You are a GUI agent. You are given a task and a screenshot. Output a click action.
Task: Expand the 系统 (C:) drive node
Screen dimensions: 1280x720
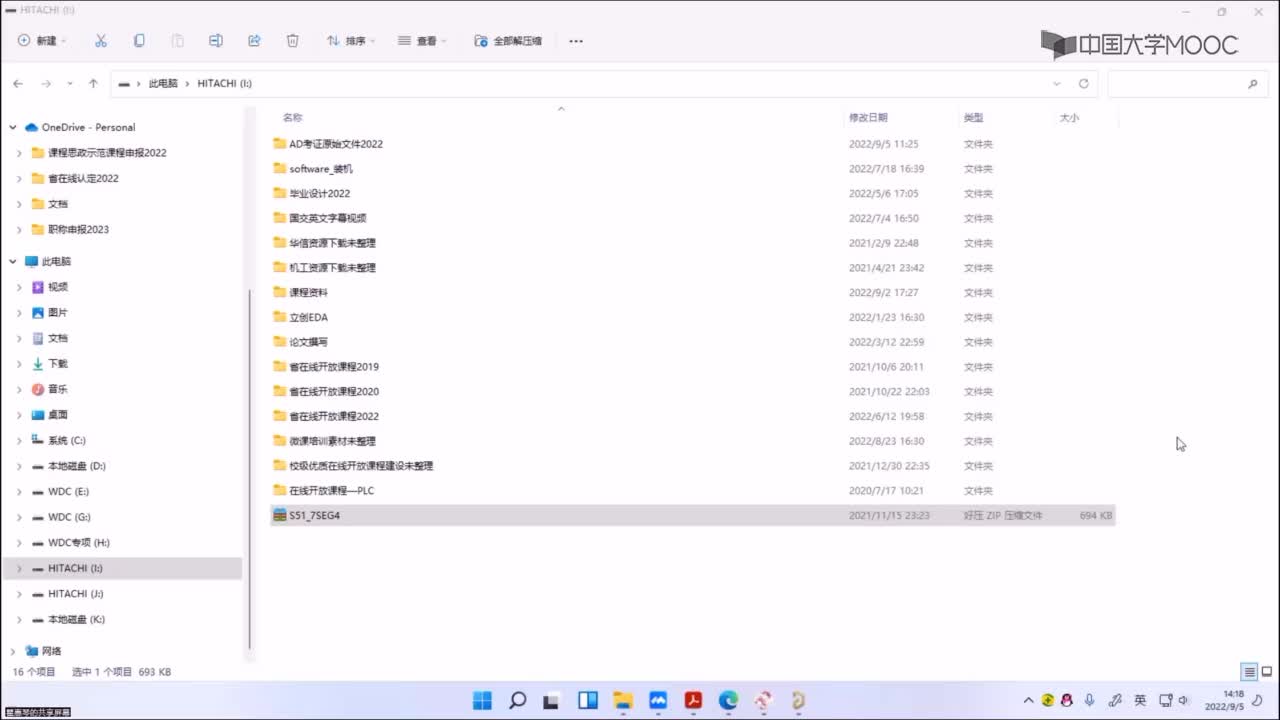pyautogui.click(x=19, y=440)
